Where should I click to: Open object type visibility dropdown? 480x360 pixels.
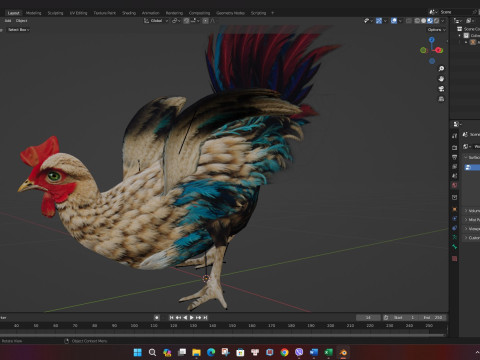click(368, 21)
